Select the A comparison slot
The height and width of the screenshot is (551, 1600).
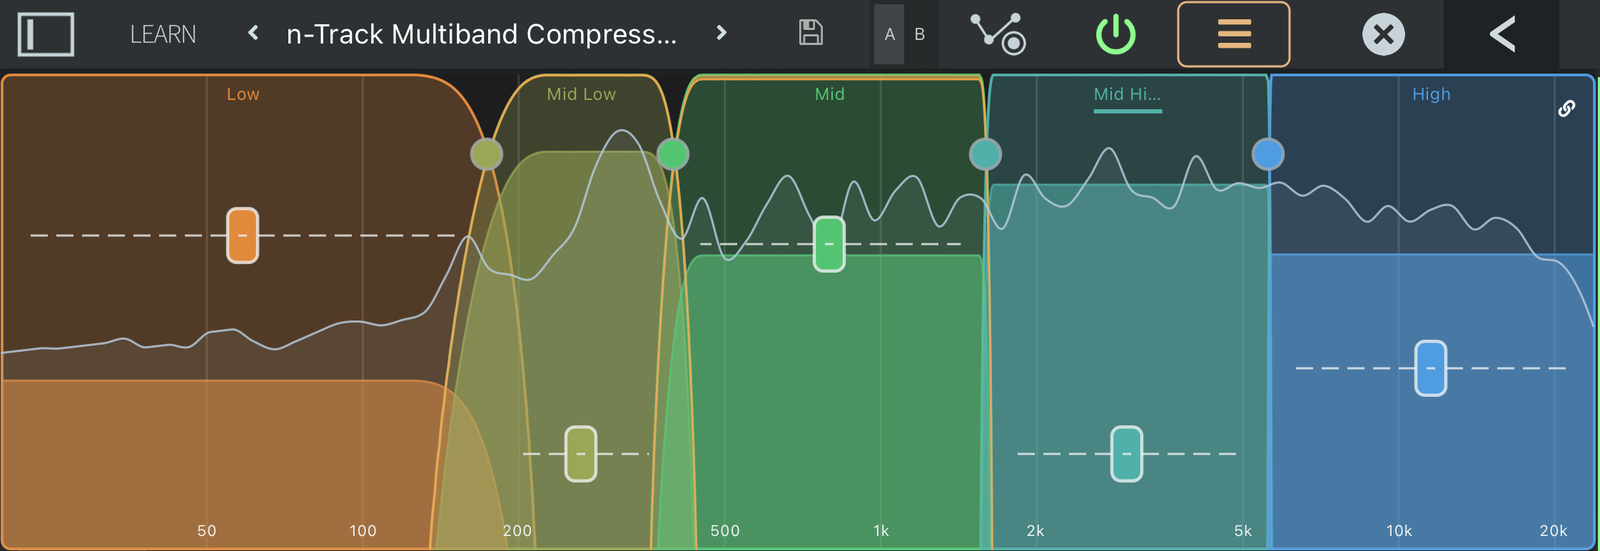pos(889,34)
